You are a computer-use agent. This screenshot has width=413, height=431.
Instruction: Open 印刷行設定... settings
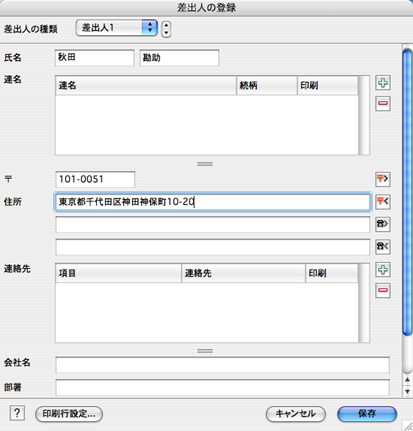(69, 414)
